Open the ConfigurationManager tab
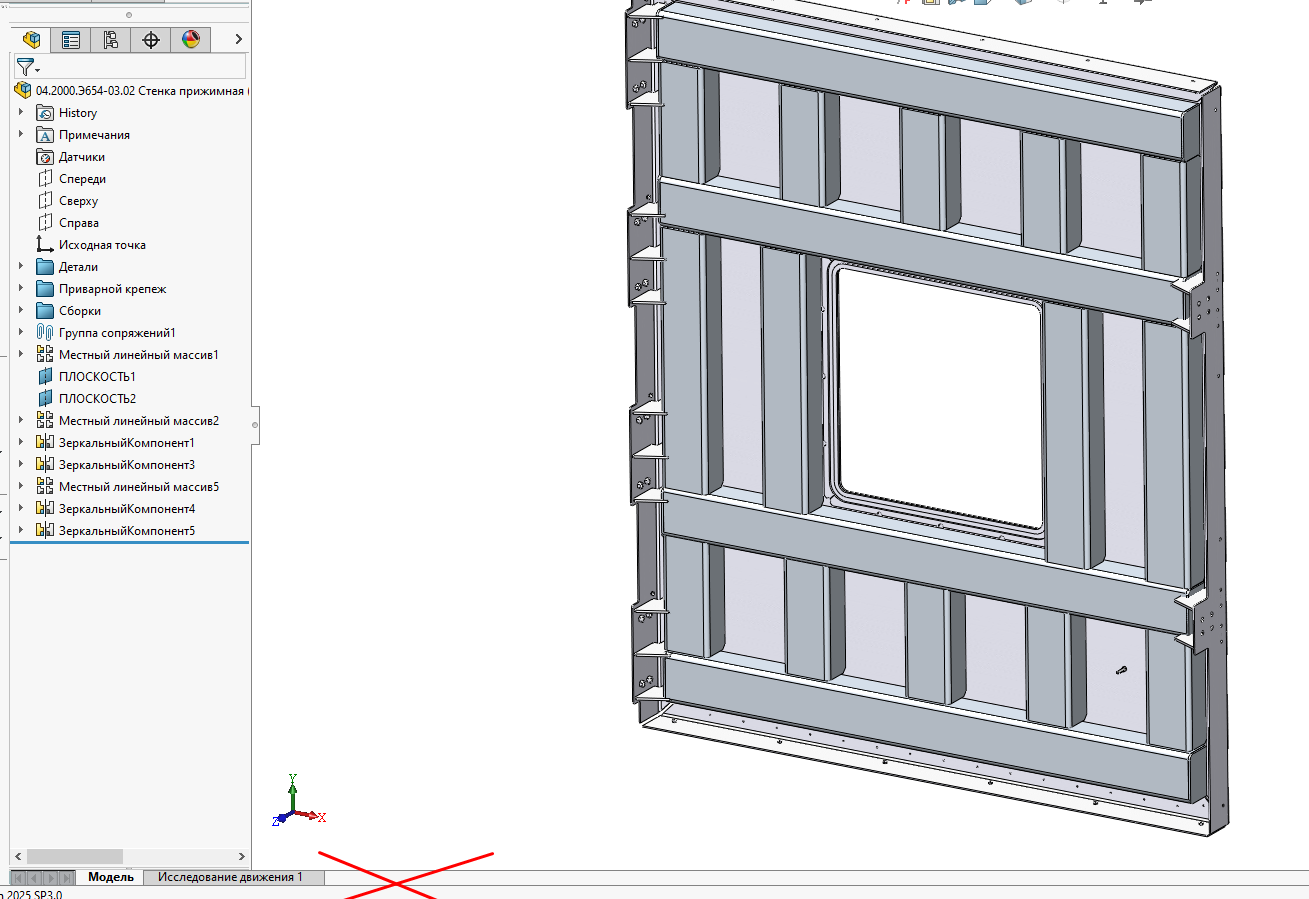 point(111,40)
